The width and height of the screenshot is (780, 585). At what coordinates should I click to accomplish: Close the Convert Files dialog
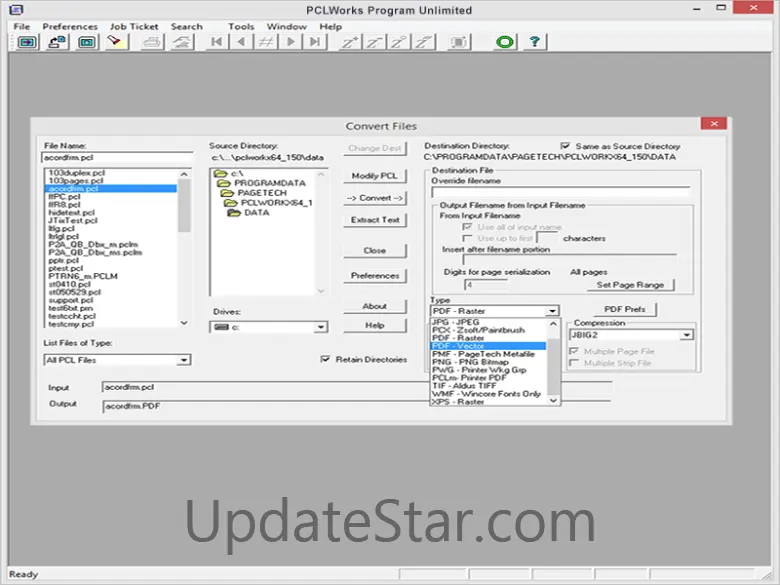[x=714, y=123]
